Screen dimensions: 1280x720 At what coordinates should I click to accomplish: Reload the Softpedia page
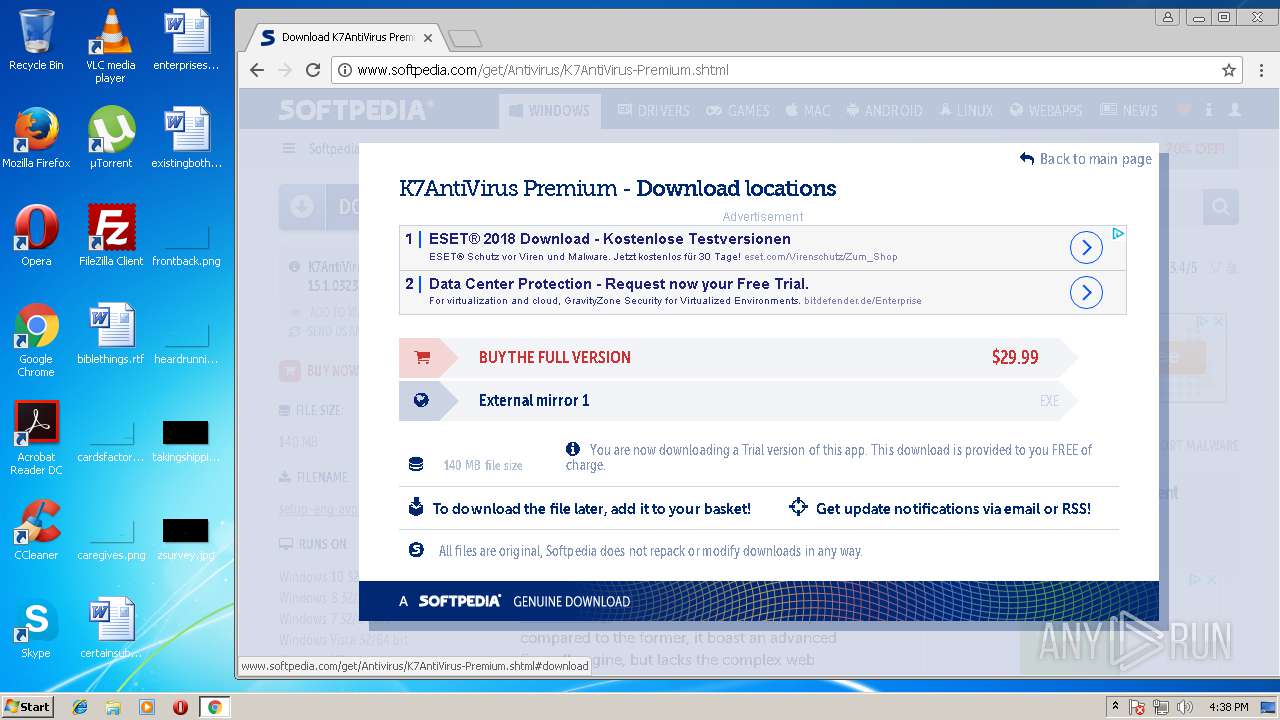click(x=313, y=70)
